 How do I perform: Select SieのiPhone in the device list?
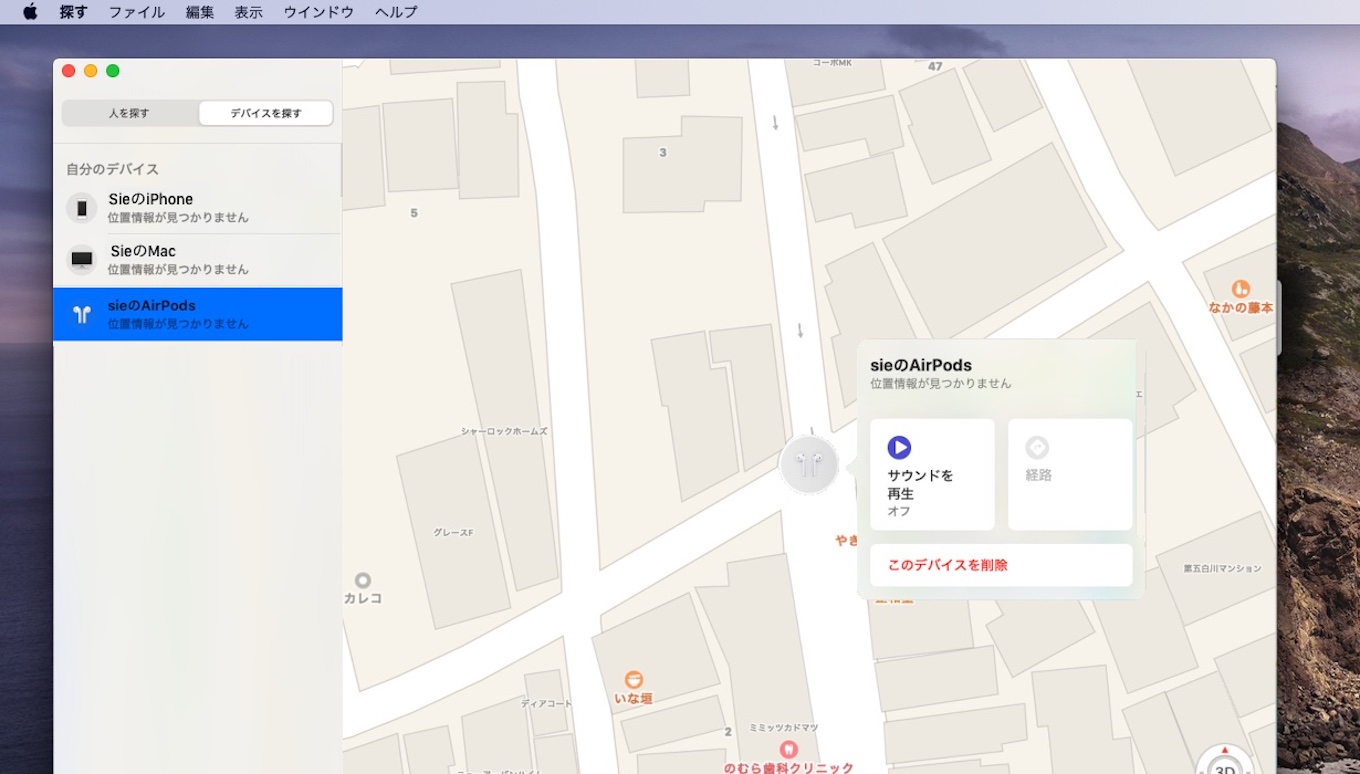[x=197, y=208]
